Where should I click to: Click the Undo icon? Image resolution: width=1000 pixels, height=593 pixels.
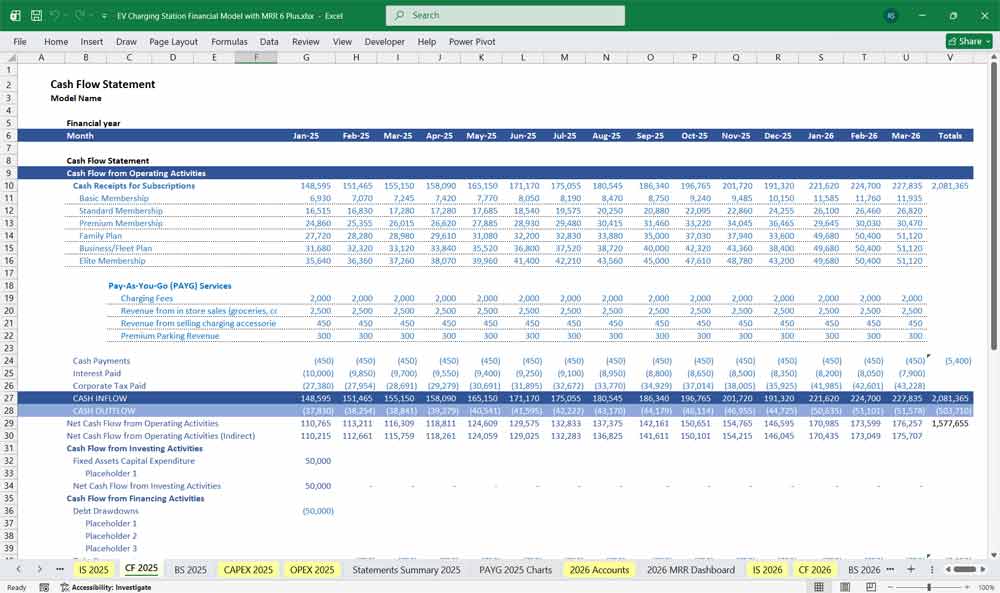click(x=54, y=14)
